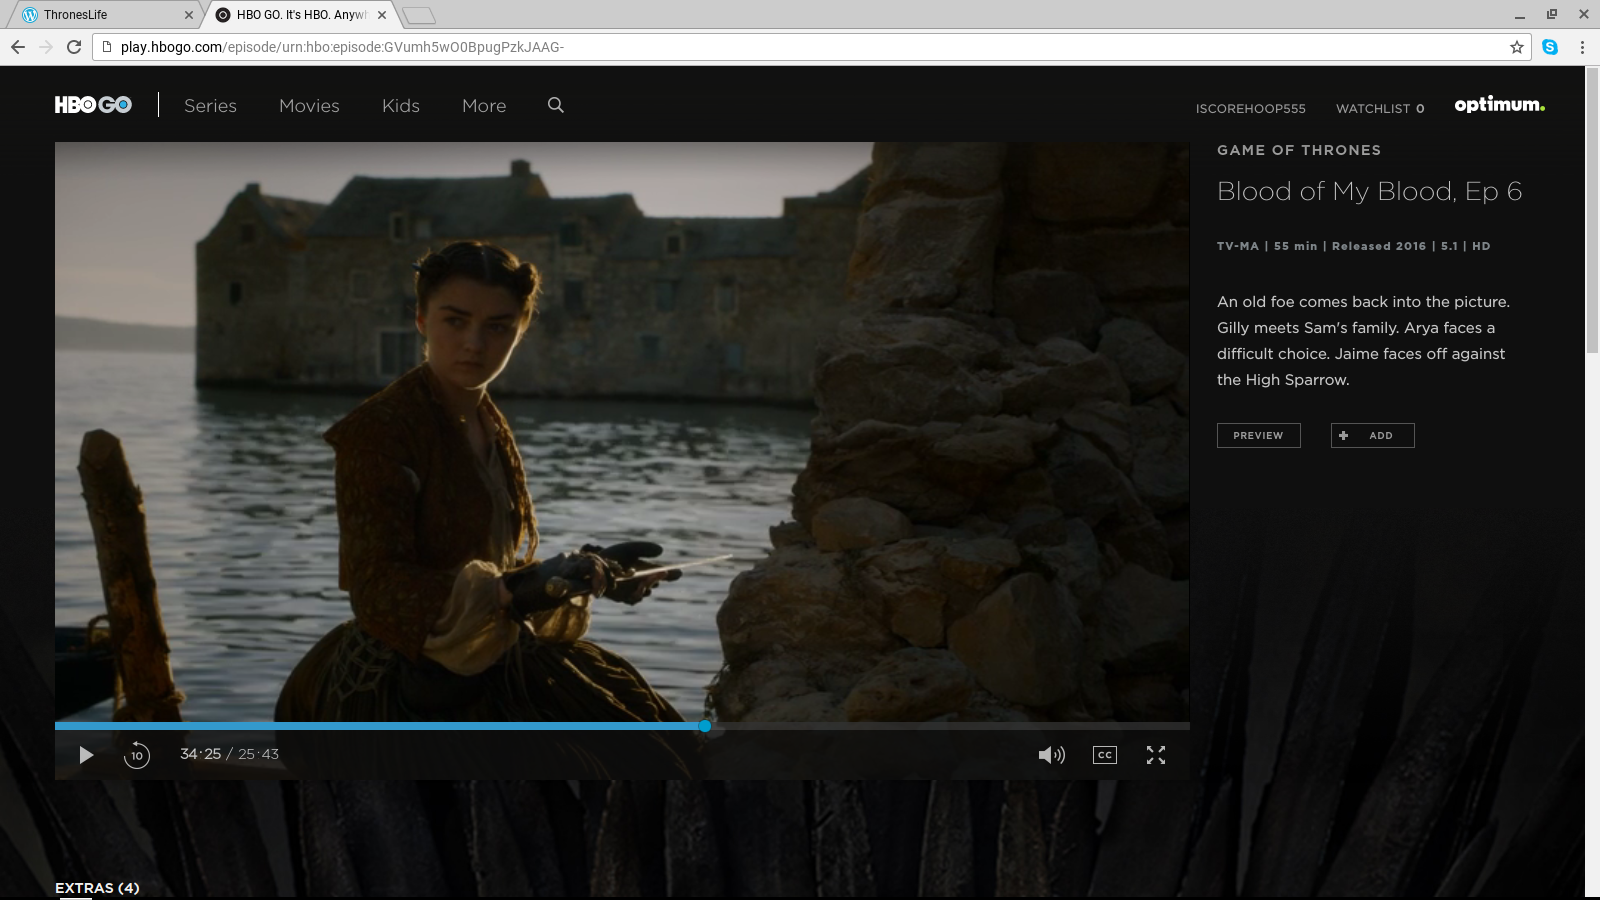The height and width of the screenshot is (900, 1600).
Task: Click the HBO GO logo
Action: pyautogui.click(x=93, y=105)
